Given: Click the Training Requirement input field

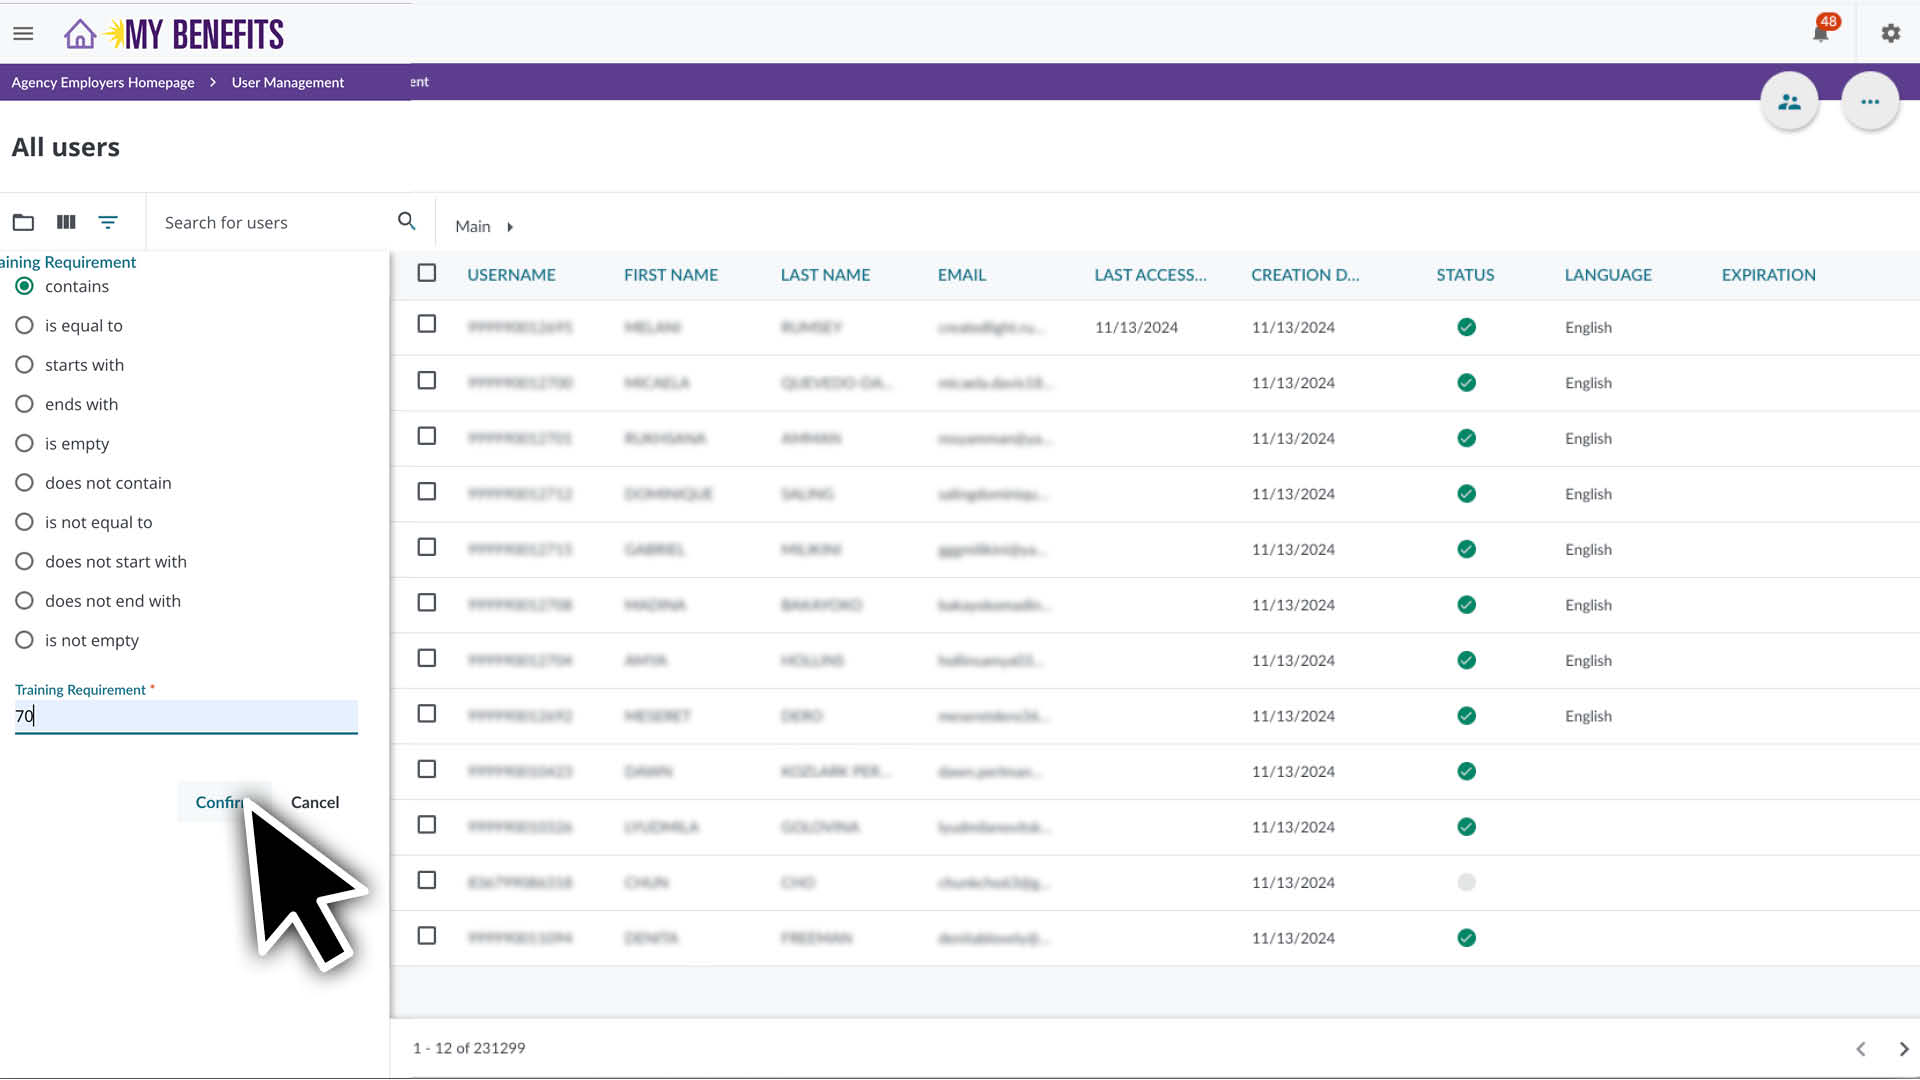Looking at the screenshot, I should point(185,716).
